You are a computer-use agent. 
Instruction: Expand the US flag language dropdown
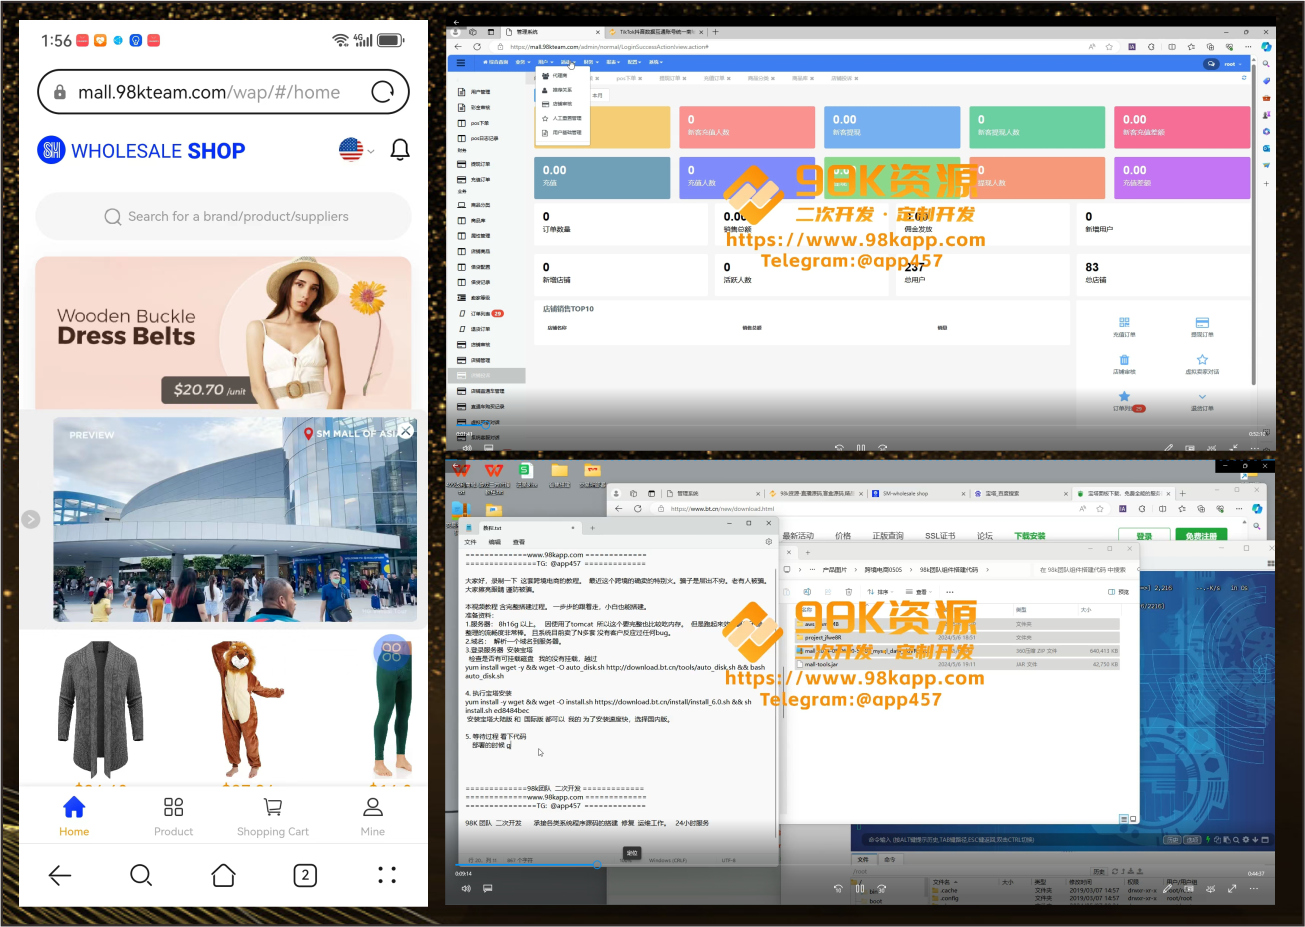tap(357, 150)
